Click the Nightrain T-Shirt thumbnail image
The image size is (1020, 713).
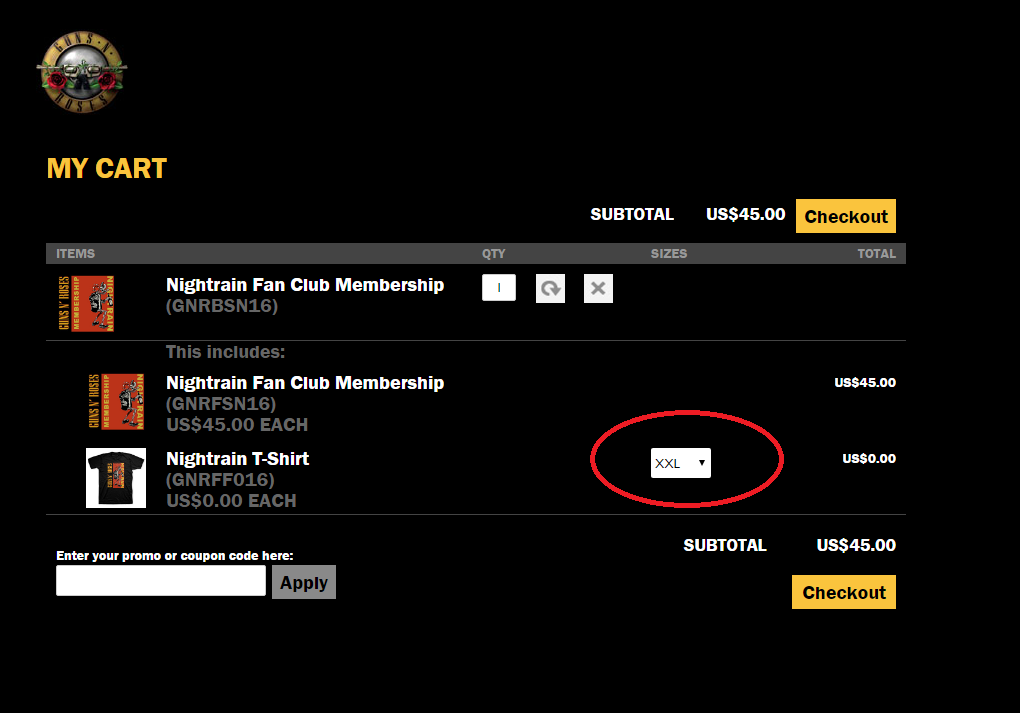(x=116, y=478)
